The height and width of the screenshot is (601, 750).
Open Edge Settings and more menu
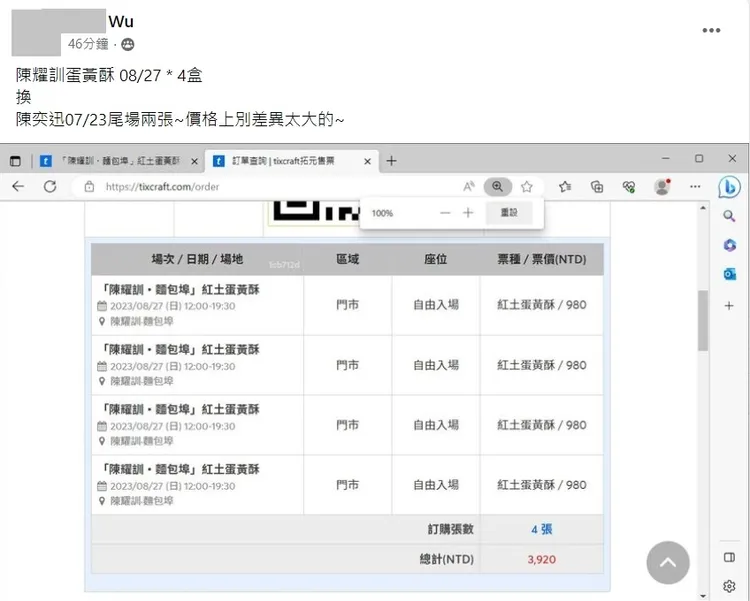tap(695, 187)
